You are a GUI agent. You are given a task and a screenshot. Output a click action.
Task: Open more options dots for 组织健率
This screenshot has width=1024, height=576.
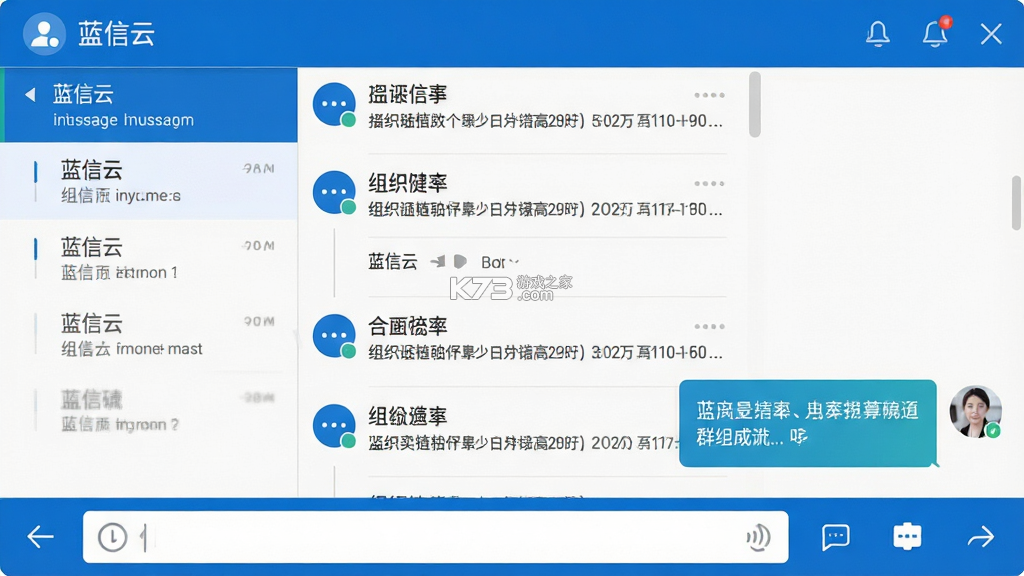(709, 184)
